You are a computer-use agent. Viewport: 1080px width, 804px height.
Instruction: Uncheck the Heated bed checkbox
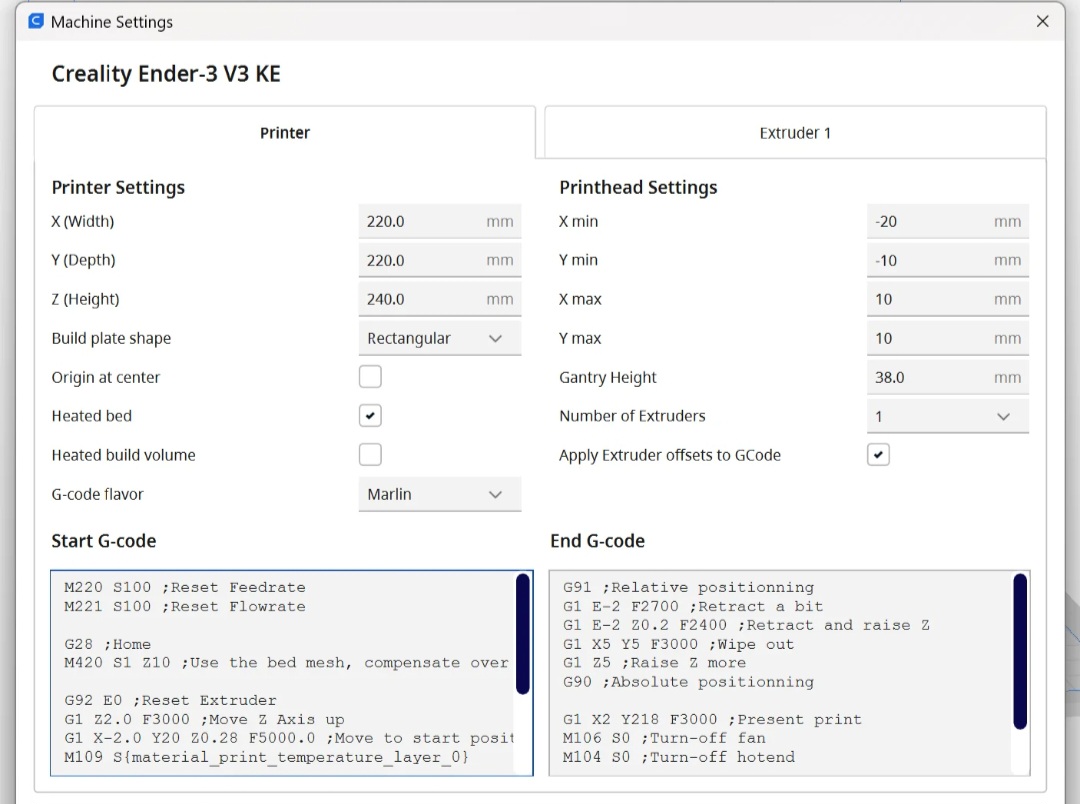(x=370, y=416)
